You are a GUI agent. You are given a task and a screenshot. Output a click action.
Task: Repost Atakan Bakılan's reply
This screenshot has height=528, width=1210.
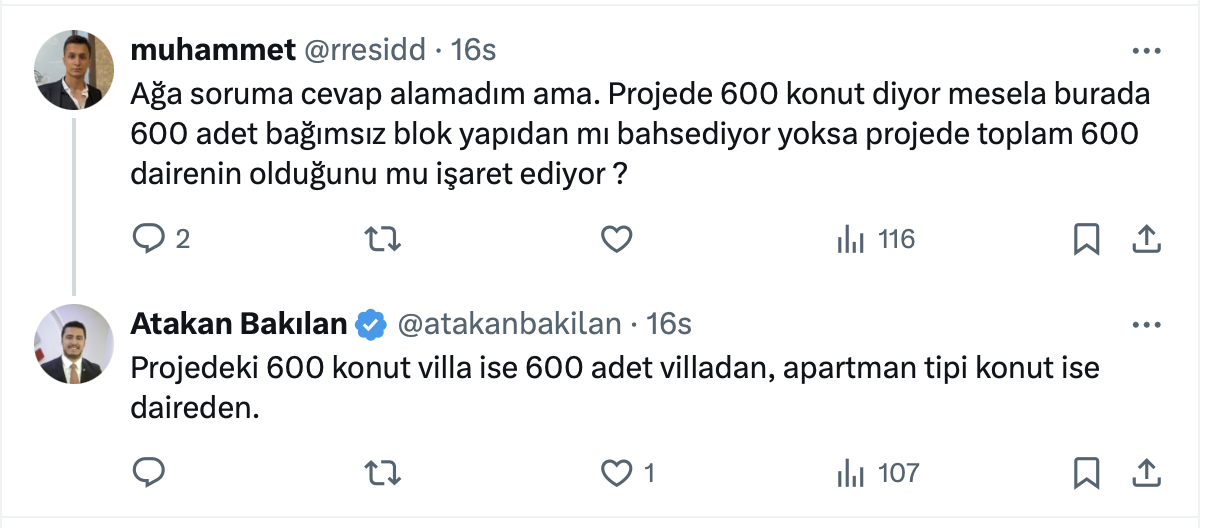[x=381, y=472]
